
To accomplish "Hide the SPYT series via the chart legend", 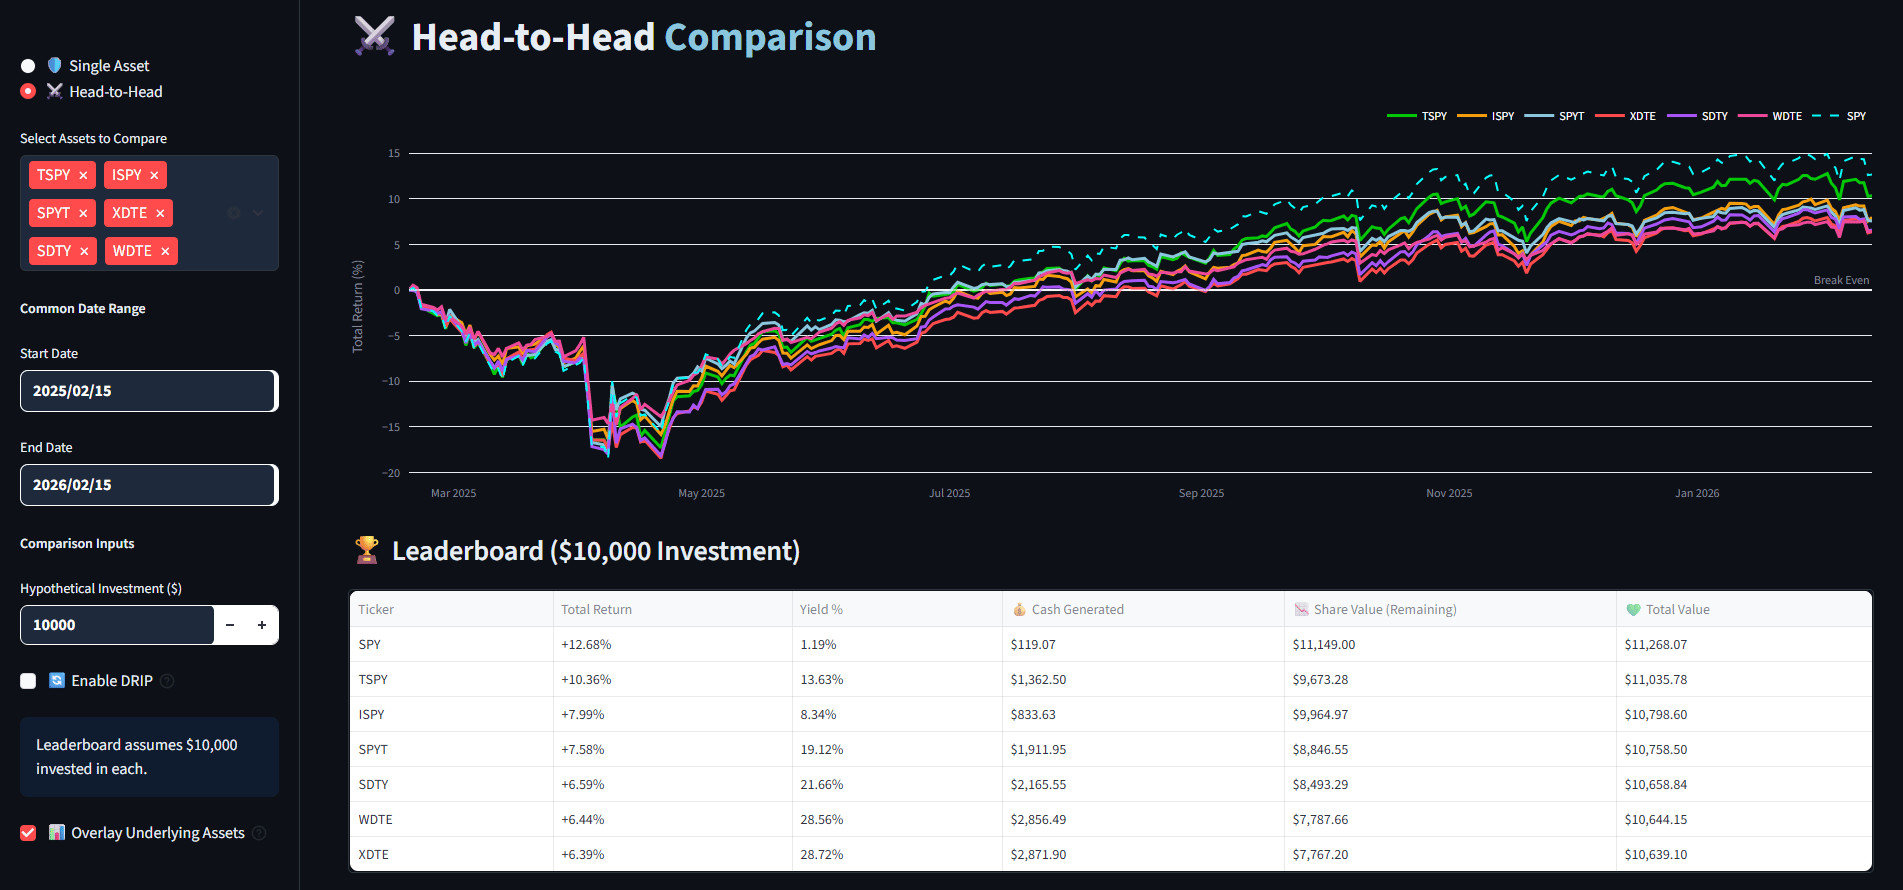I will (1554, 116).
